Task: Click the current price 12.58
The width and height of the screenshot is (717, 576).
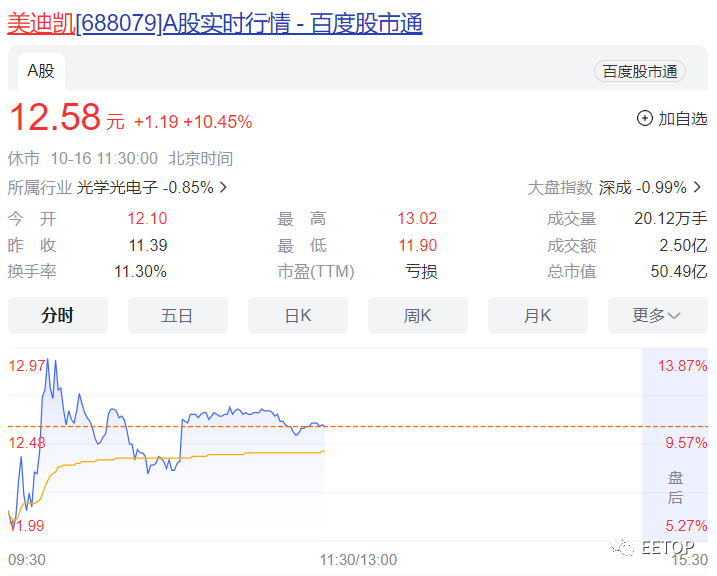Action: [x=55, y=117]
